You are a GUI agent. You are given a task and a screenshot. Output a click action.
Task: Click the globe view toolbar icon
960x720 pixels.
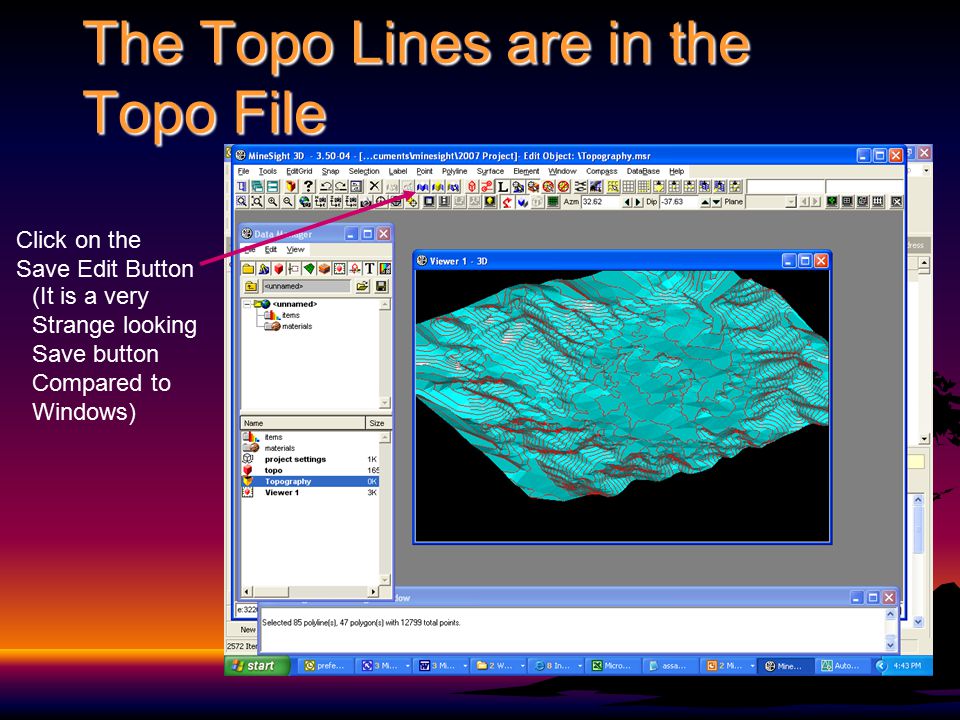tap(304, 201)
